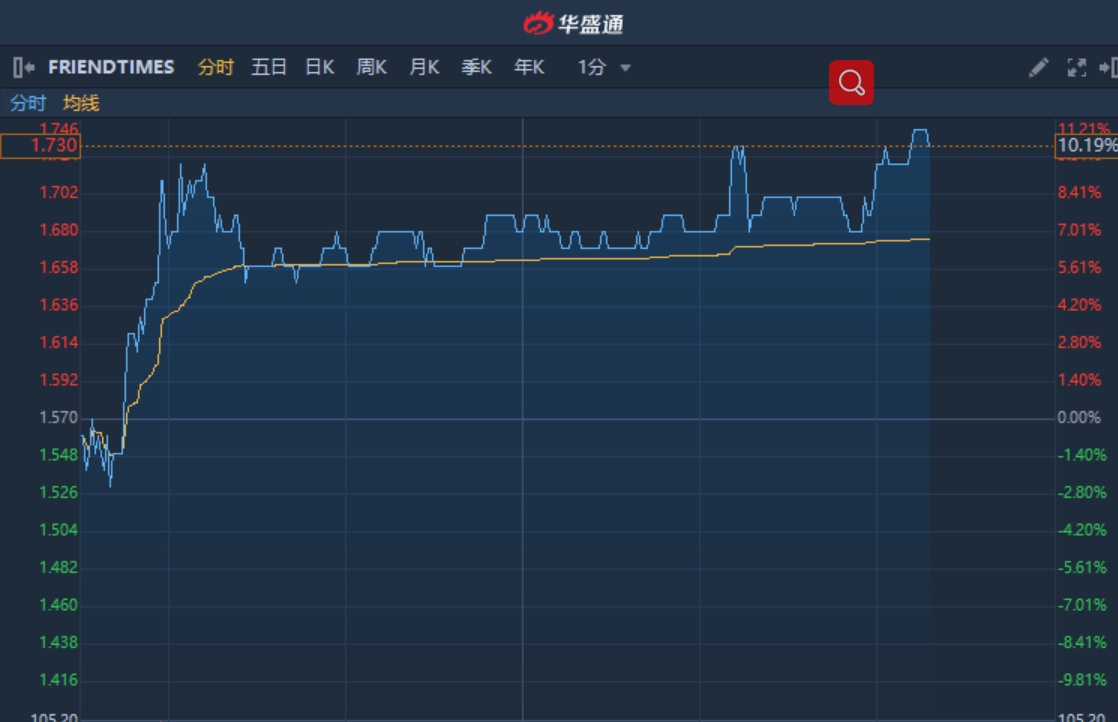Viewport: 1118px width, 722px height.
Task: Open the 年K yearly chart tab
Action: [529, 67]
